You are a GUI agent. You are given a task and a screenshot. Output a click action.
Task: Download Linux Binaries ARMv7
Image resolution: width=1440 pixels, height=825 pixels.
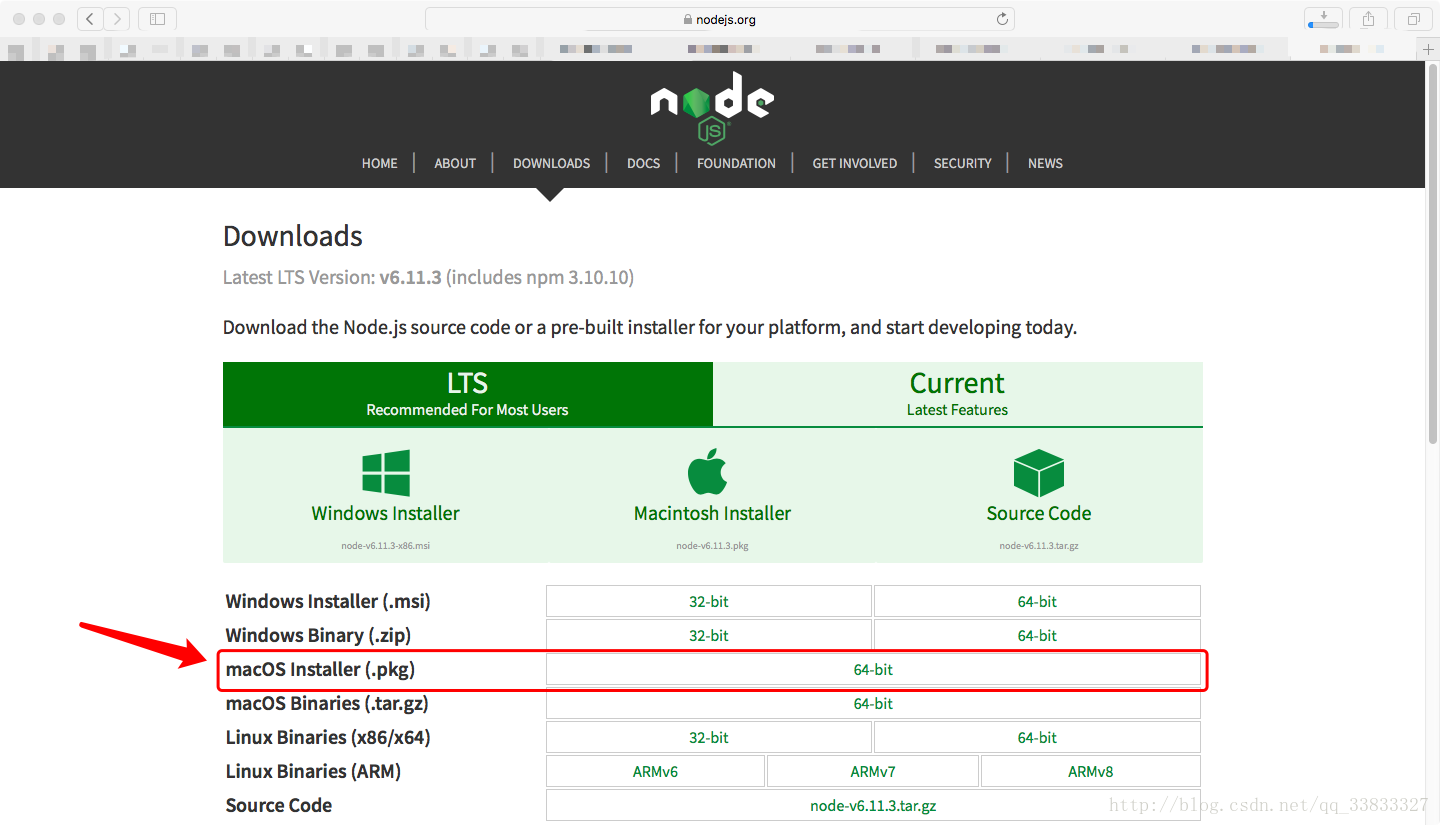(x=873, y=771)
